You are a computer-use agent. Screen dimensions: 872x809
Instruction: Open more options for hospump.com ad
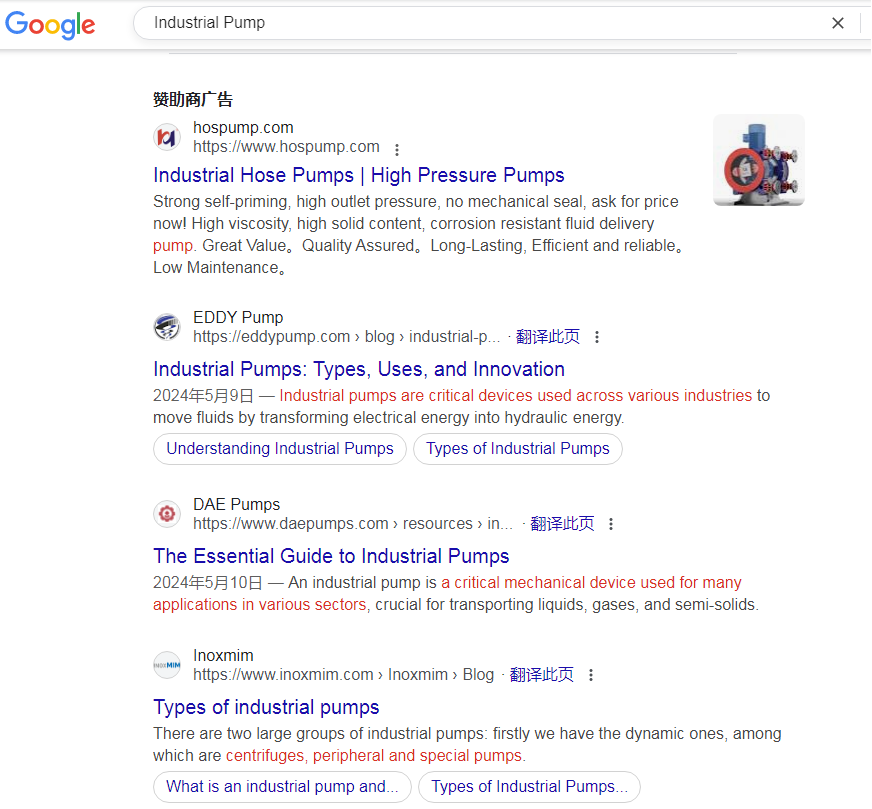point(397,149)
